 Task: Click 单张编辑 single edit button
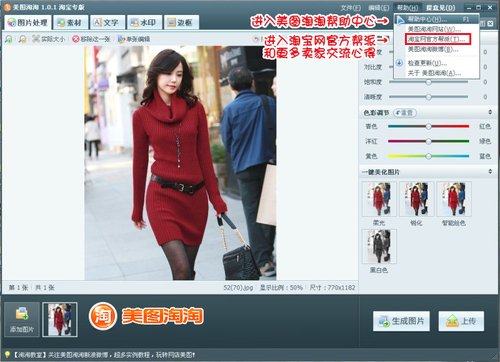pyautogui.click(x=134, y=39)
